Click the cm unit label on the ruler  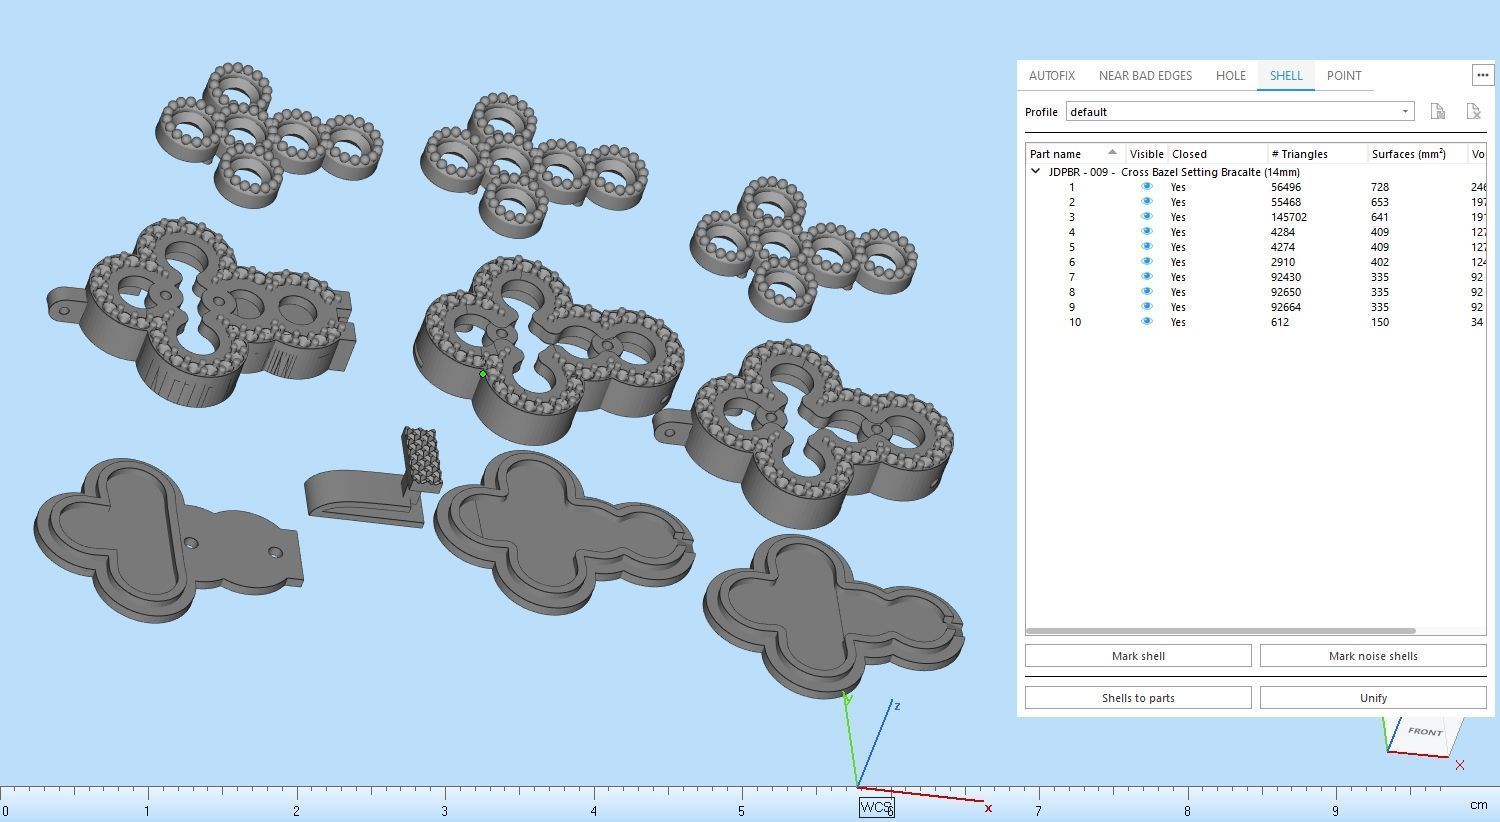[x=1478, y=805]
